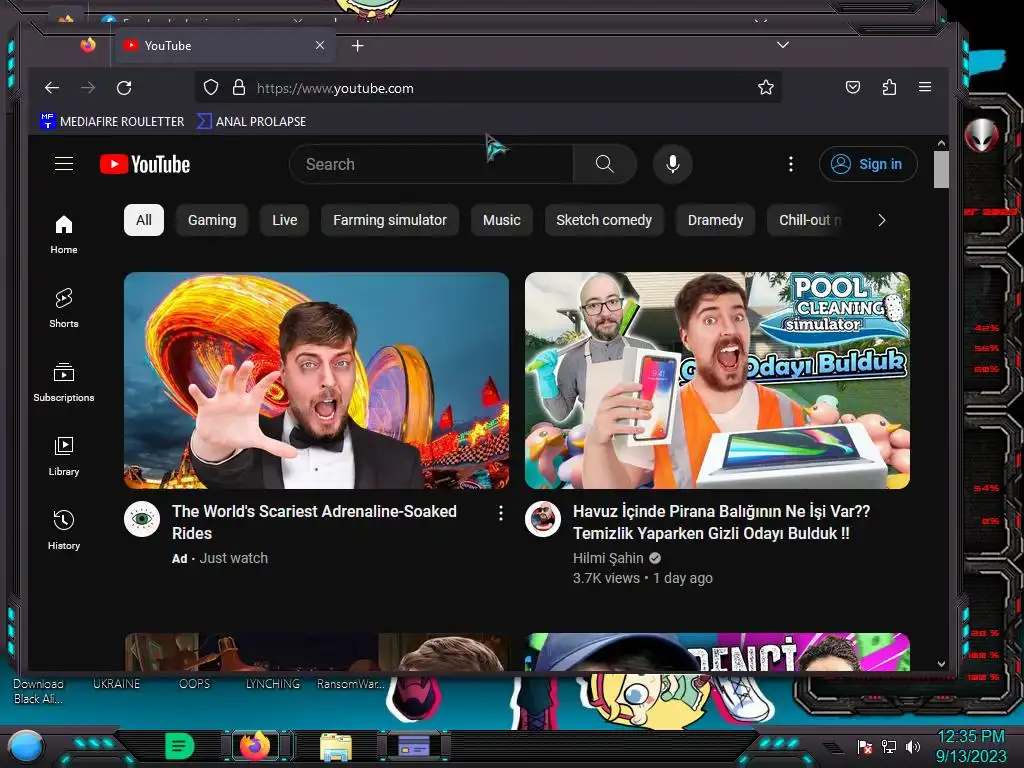Open the Hilmi Şahin channel name

(608, 558)
